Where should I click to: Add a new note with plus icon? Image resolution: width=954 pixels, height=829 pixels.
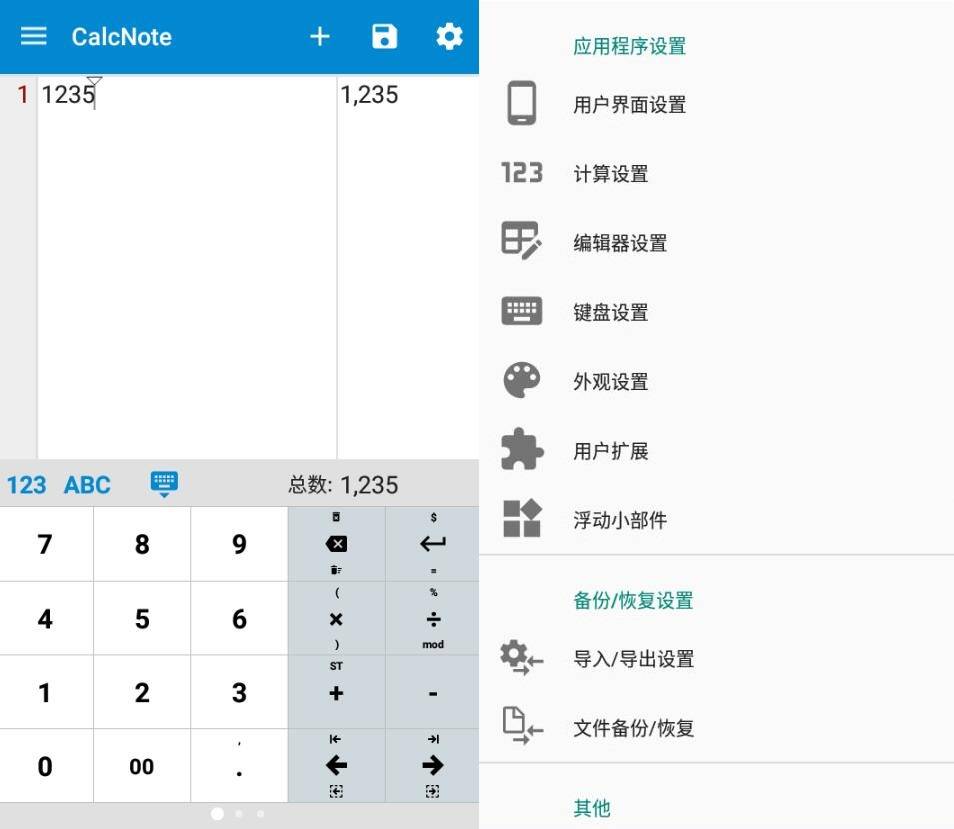pyautogui.click(x=319, y=36)
